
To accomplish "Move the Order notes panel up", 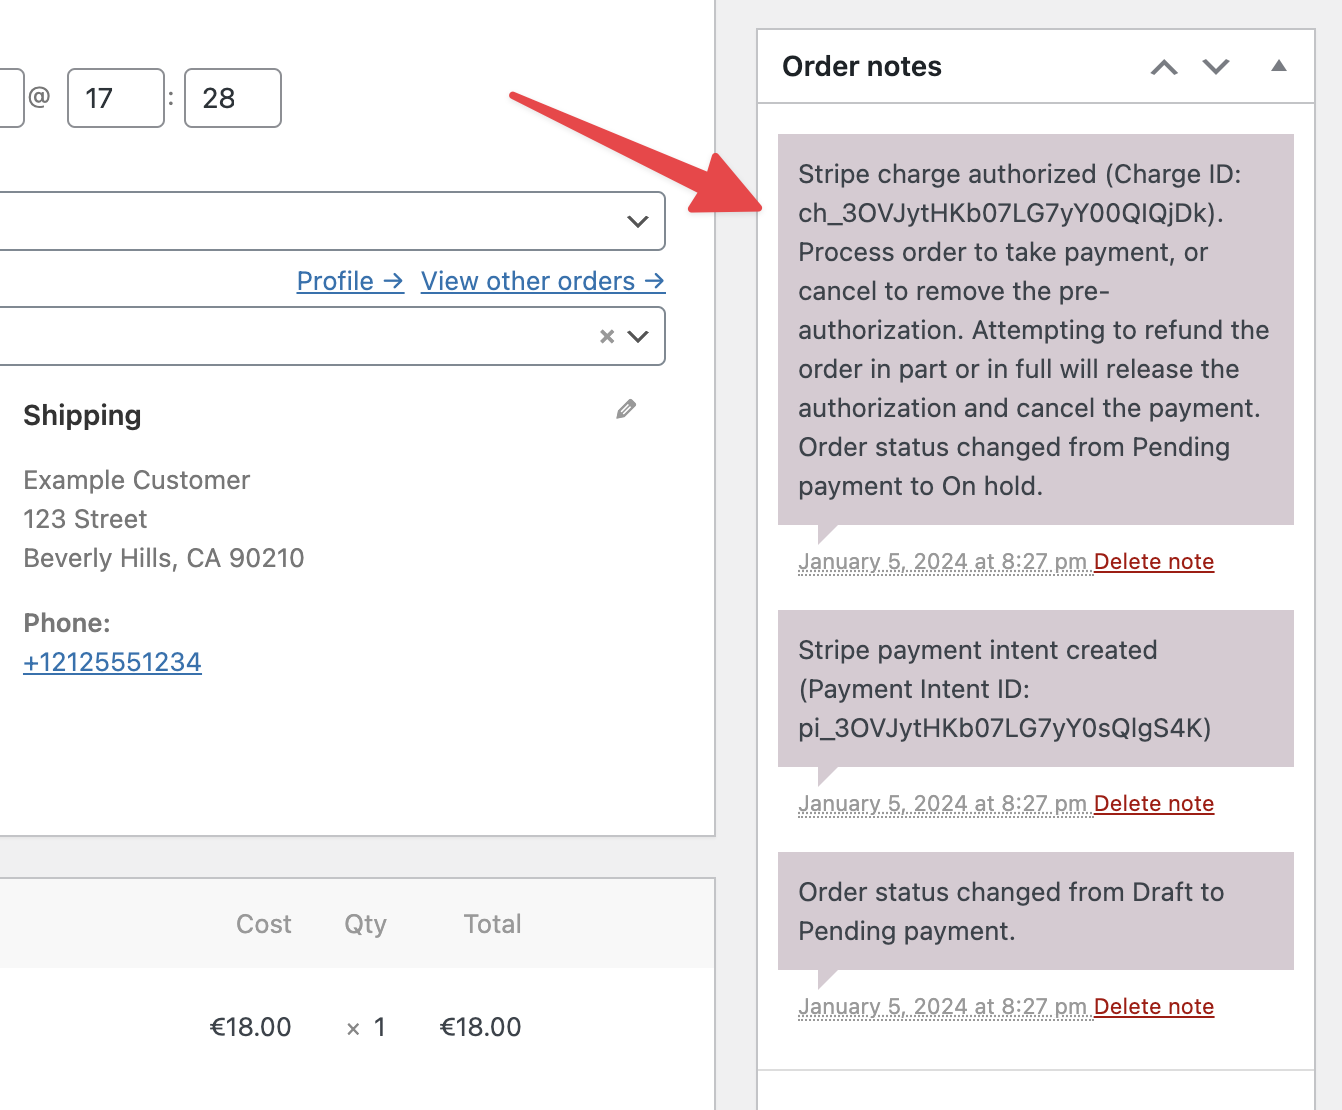I will (x=1163, y=67).
